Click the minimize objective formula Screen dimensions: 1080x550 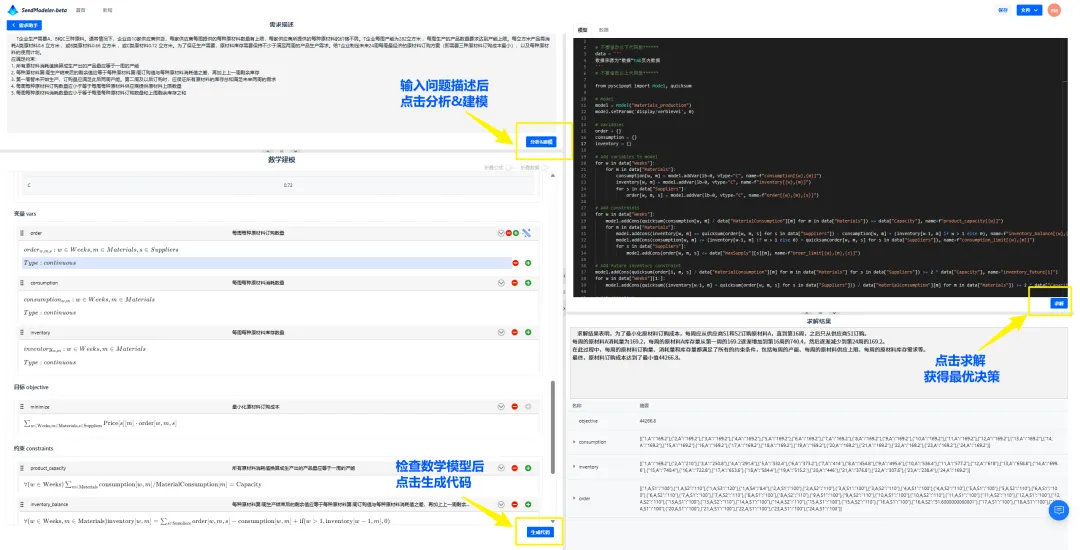click(x=100, y=423)
